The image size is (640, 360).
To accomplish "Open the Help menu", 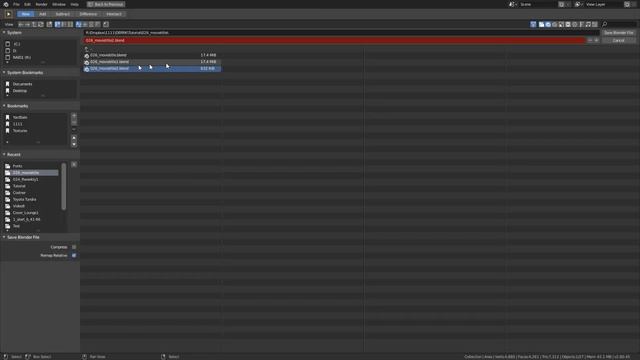I will [74, 4].
